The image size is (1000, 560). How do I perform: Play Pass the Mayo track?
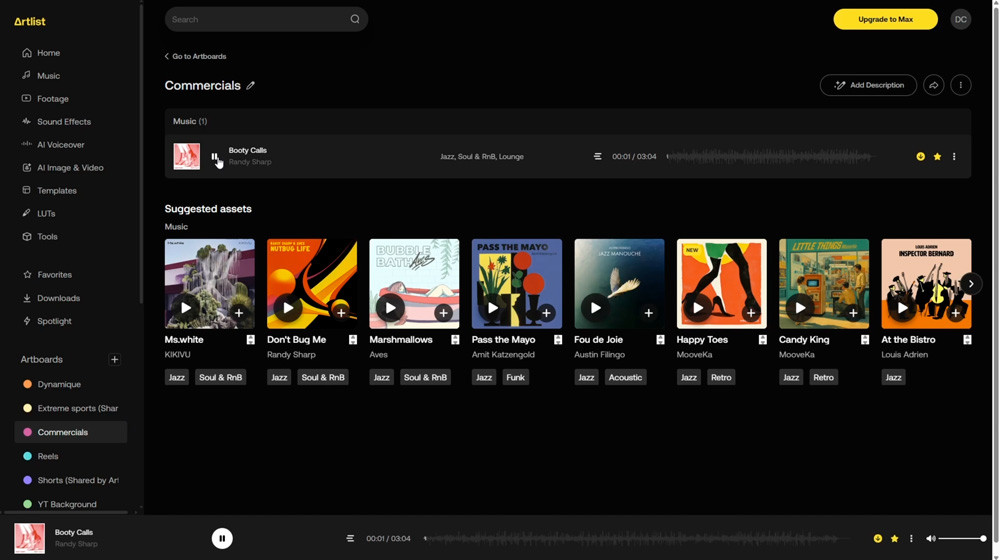click(x=493, y=308)
